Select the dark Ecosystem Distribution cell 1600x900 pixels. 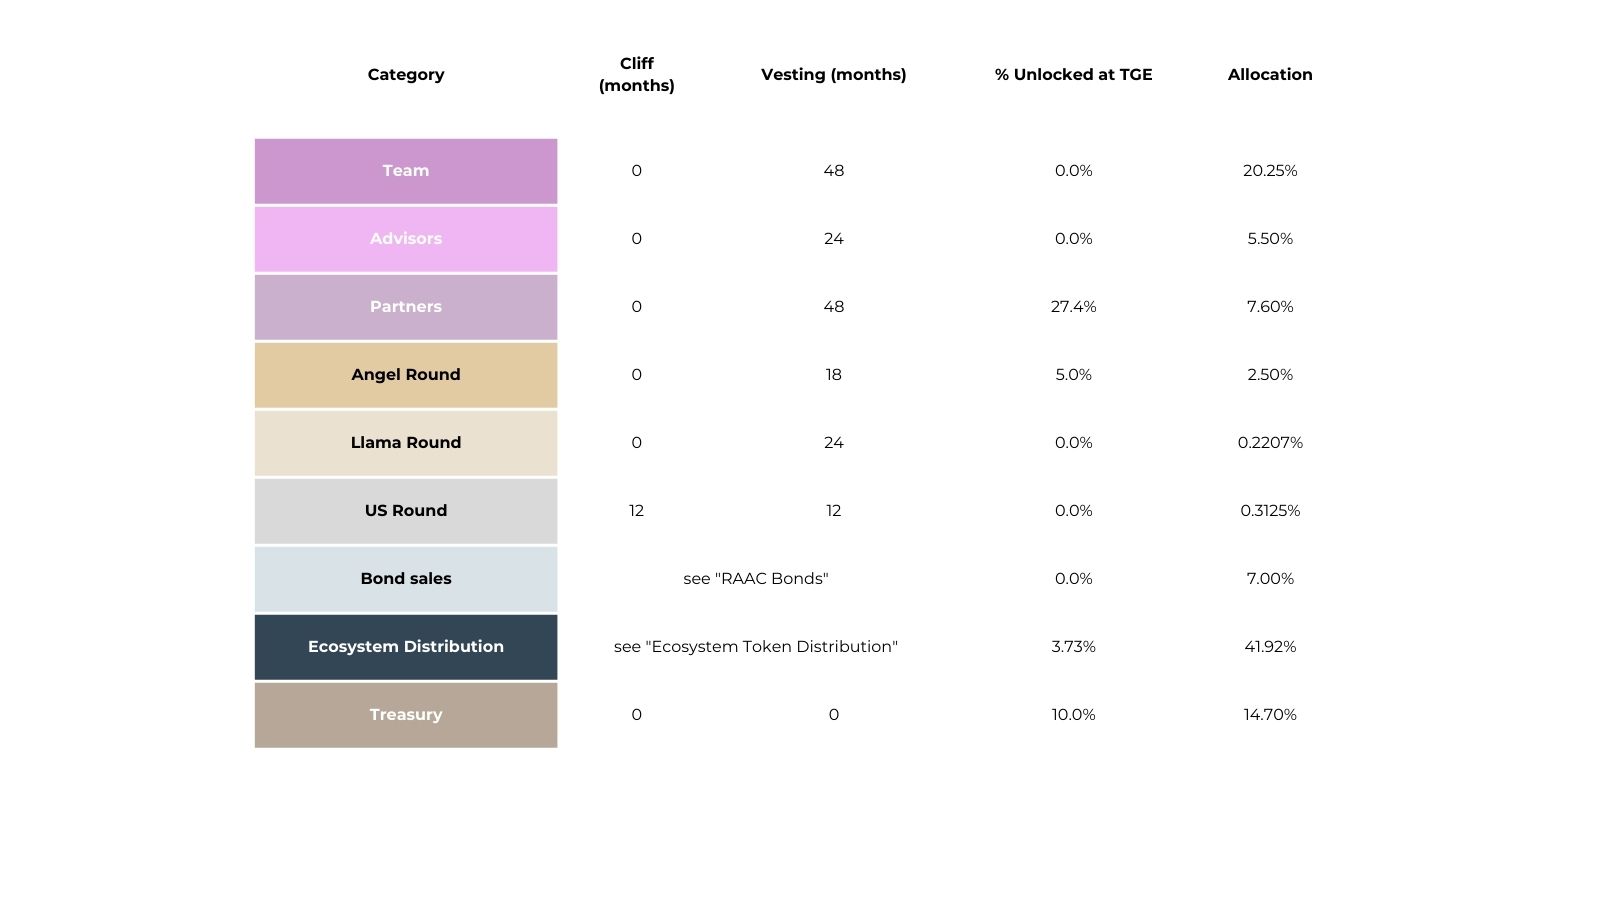point(406,647)
